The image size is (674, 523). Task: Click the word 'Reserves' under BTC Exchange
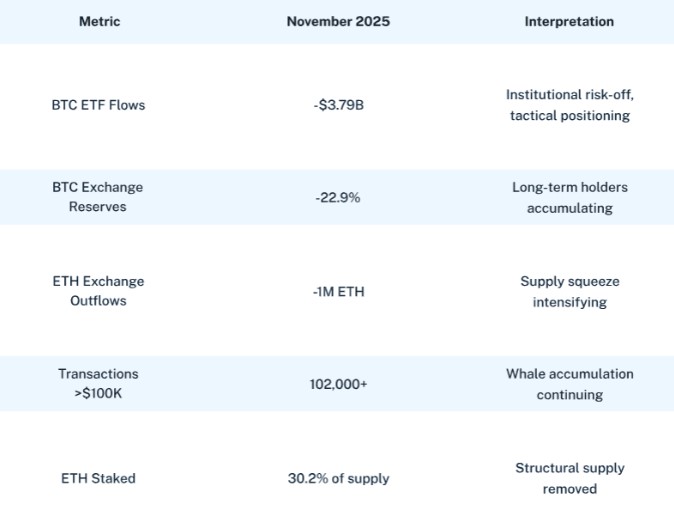pyautogui.click(x=98, y=207)
